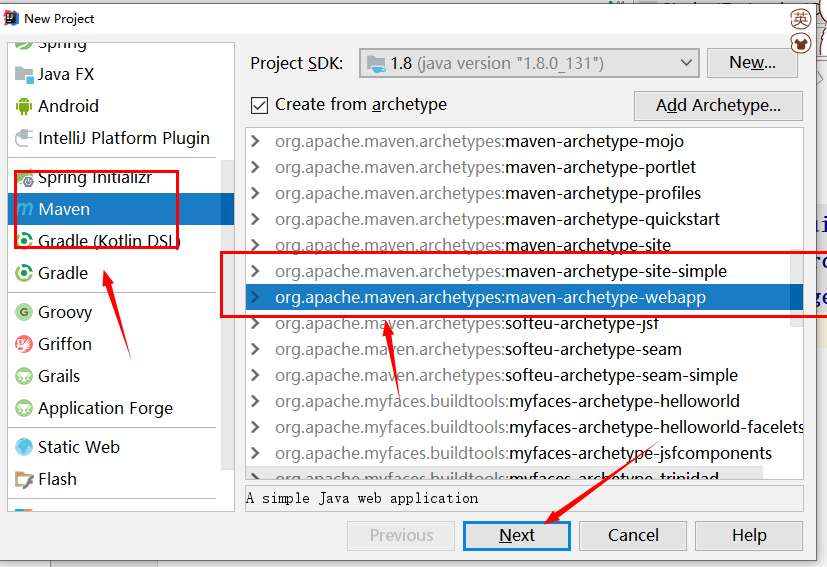Select softeu-archetype-seam-simple archetype text
The height and width of the screenshot is (567, 827).
tap(506, 375)
